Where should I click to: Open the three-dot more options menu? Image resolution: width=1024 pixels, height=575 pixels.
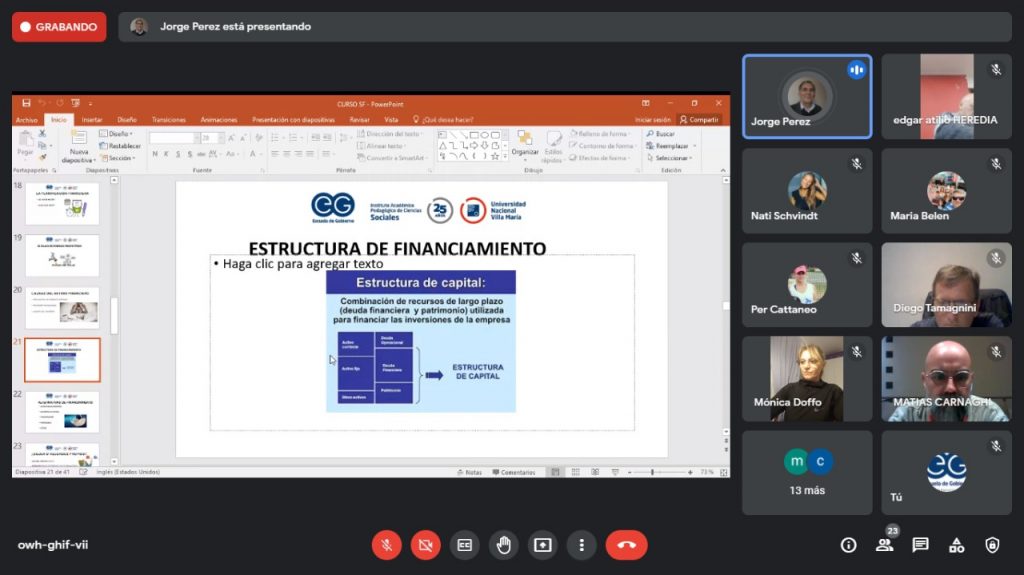(x=582, y=545)
